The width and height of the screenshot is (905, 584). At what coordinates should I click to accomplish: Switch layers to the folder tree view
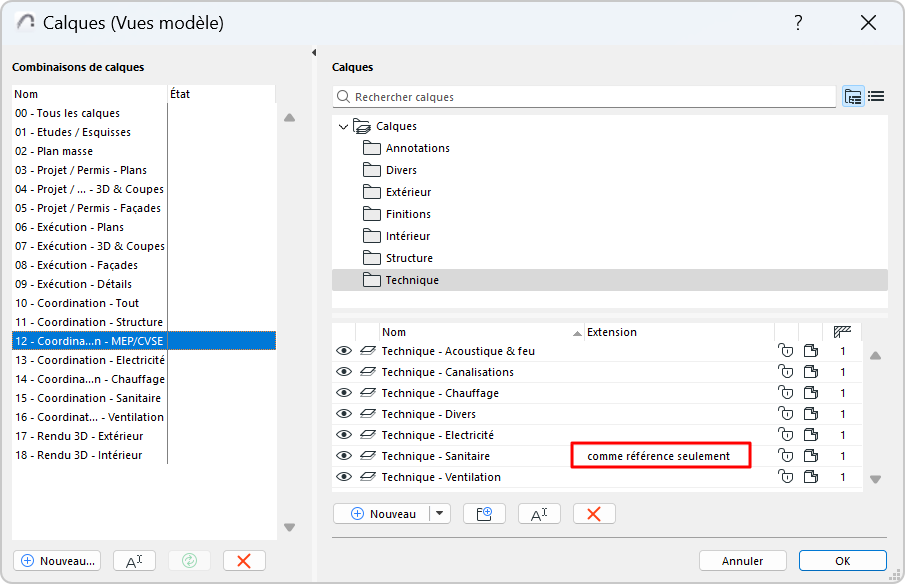853,97
